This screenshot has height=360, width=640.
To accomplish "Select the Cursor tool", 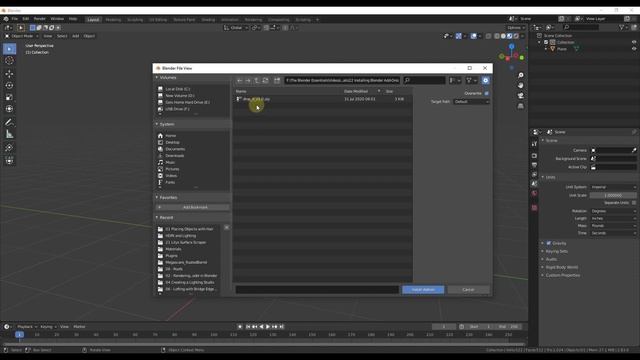I will 9,61.
